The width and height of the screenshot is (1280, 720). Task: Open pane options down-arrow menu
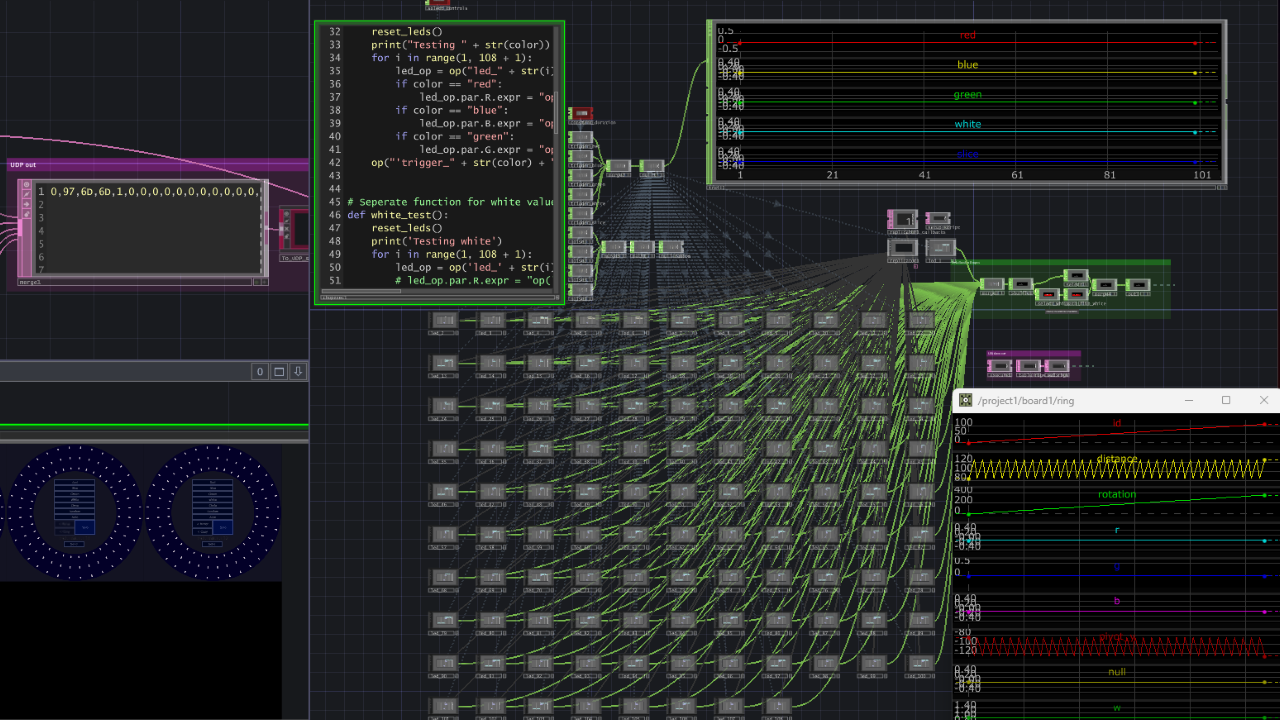pos(298,371)
